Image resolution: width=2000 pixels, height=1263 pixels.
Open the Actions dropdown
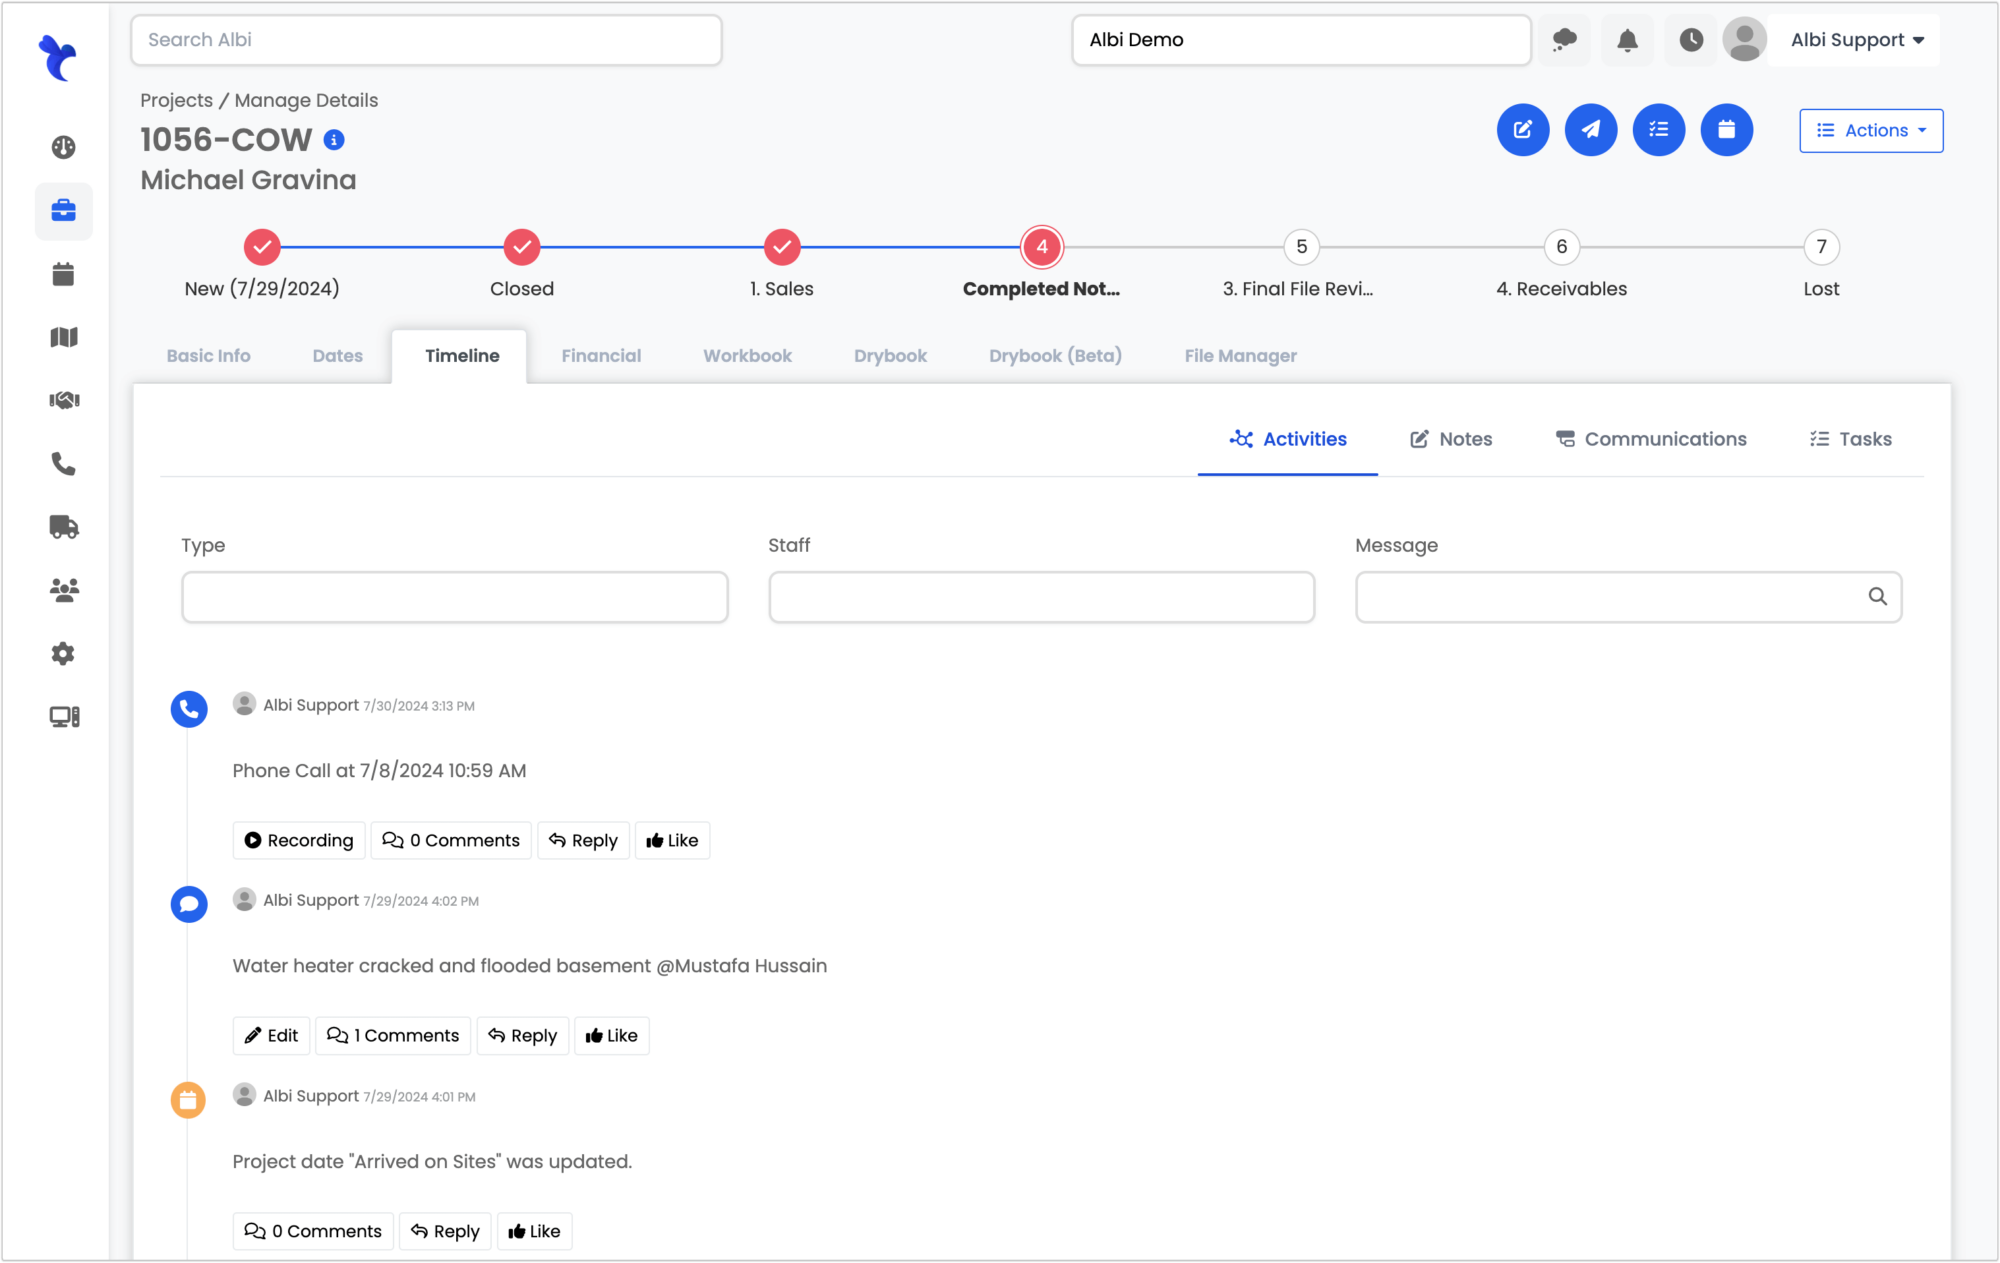click(1870, 130)
